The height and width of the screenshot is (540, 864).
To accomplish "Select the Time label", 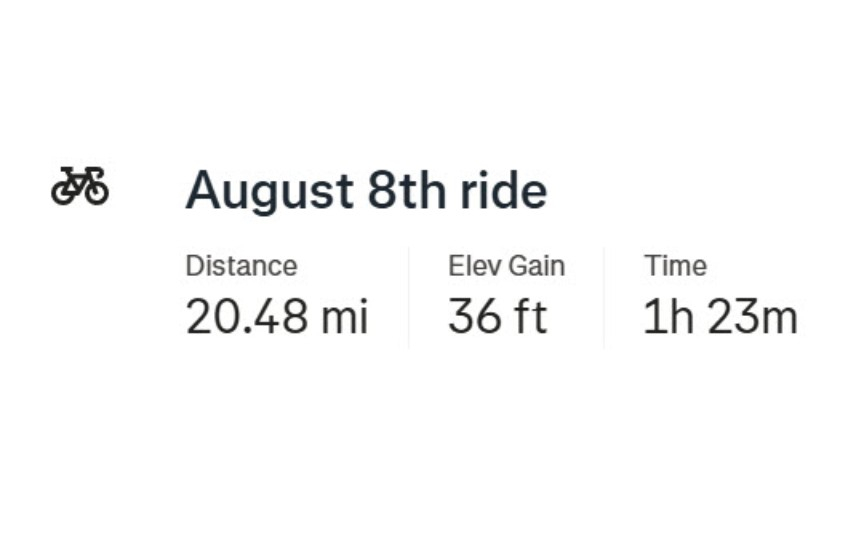I will point(676,266).
